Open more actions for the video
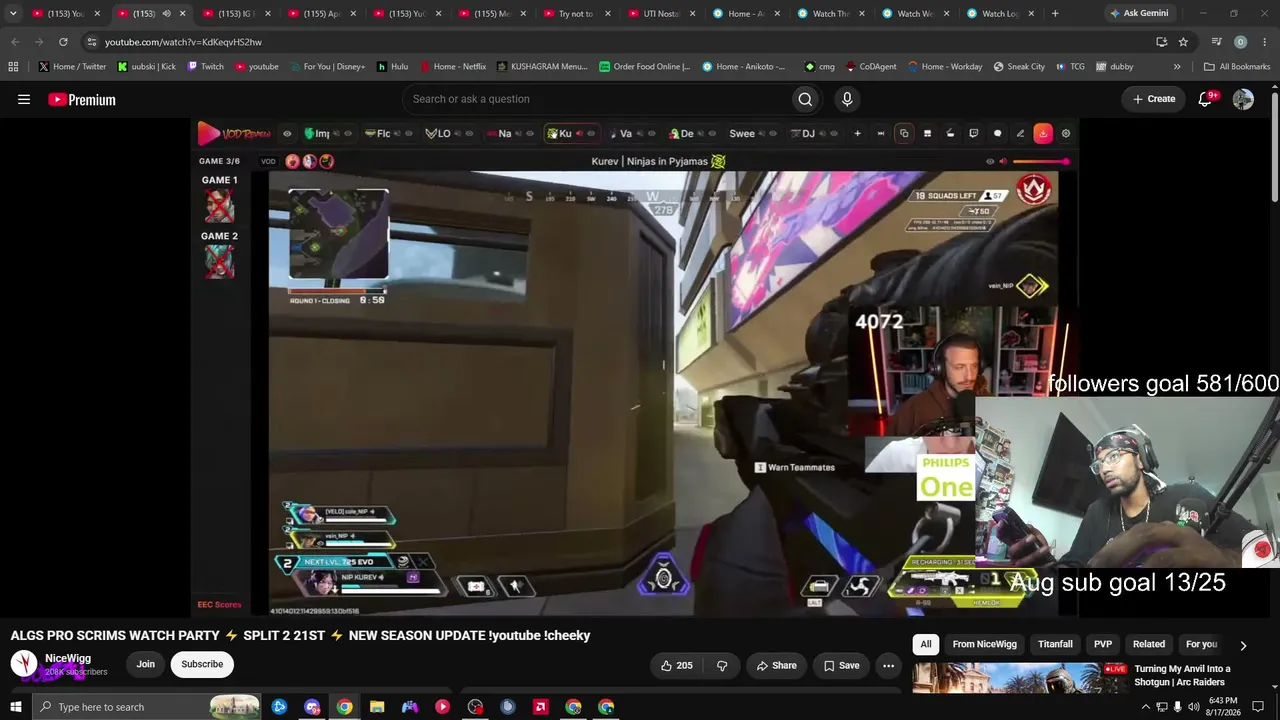 tap(888, 665)
